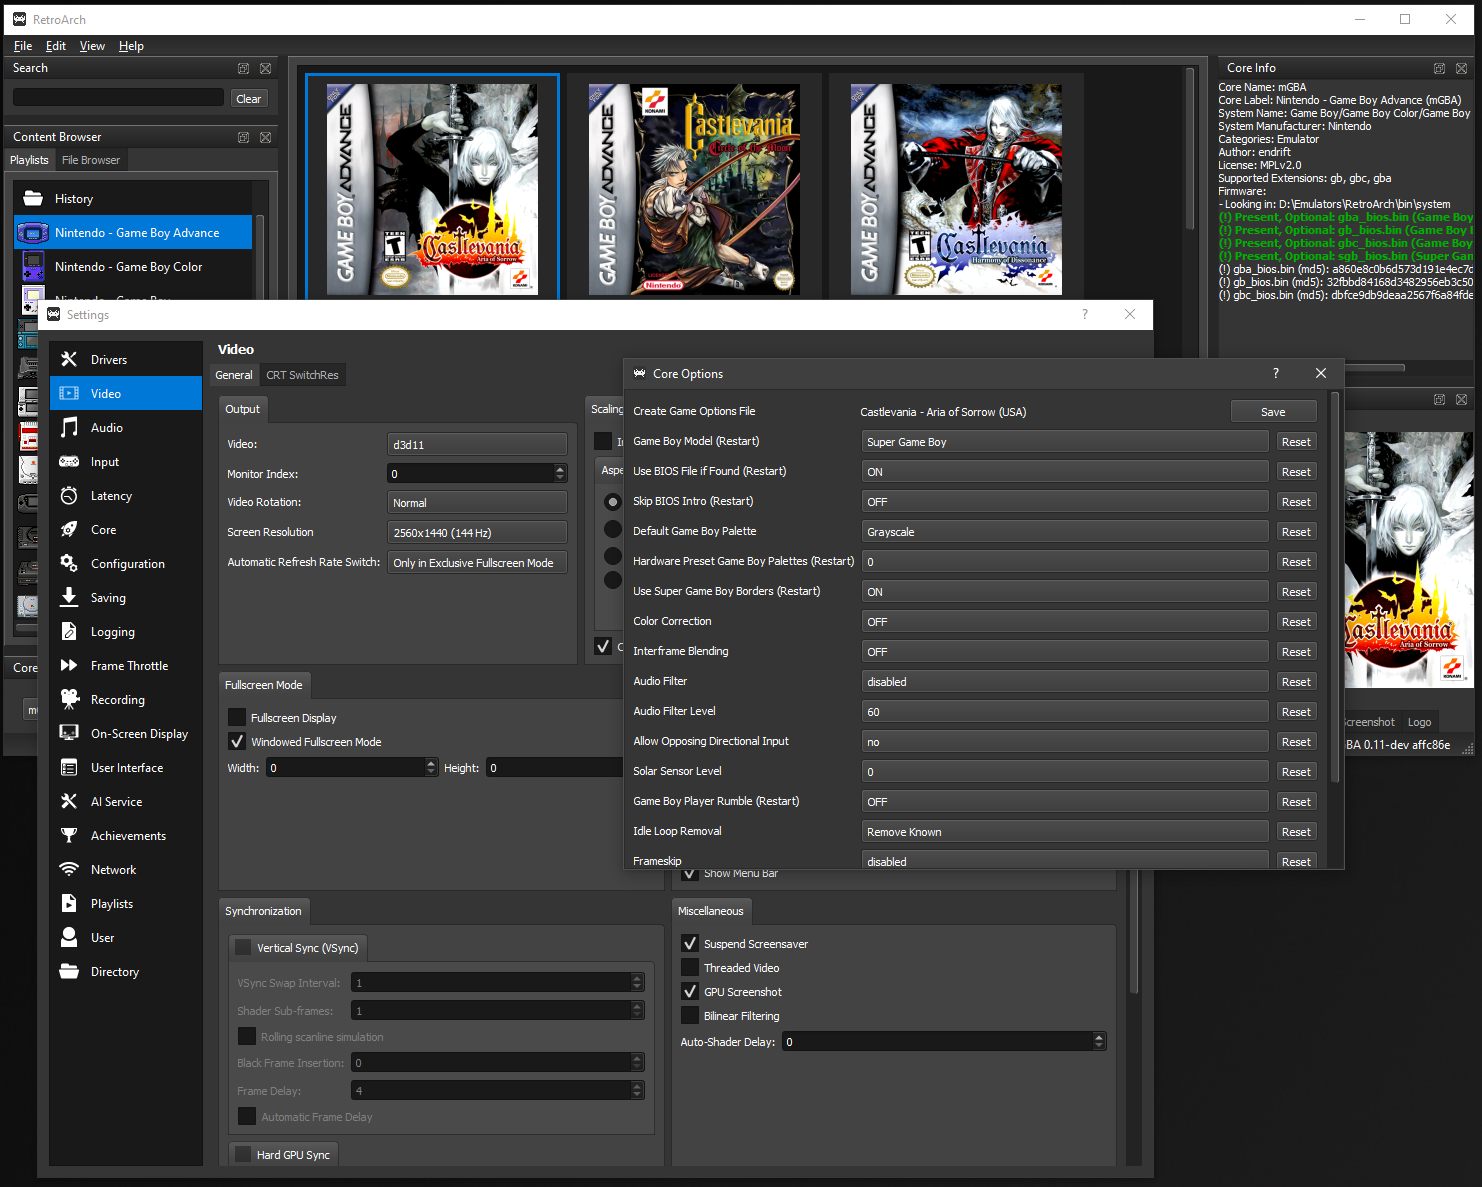The height and width of the screenshot is (1187, 1482).
Task: Open the Game Boy Model dropdown
Action: point(1064,442)
